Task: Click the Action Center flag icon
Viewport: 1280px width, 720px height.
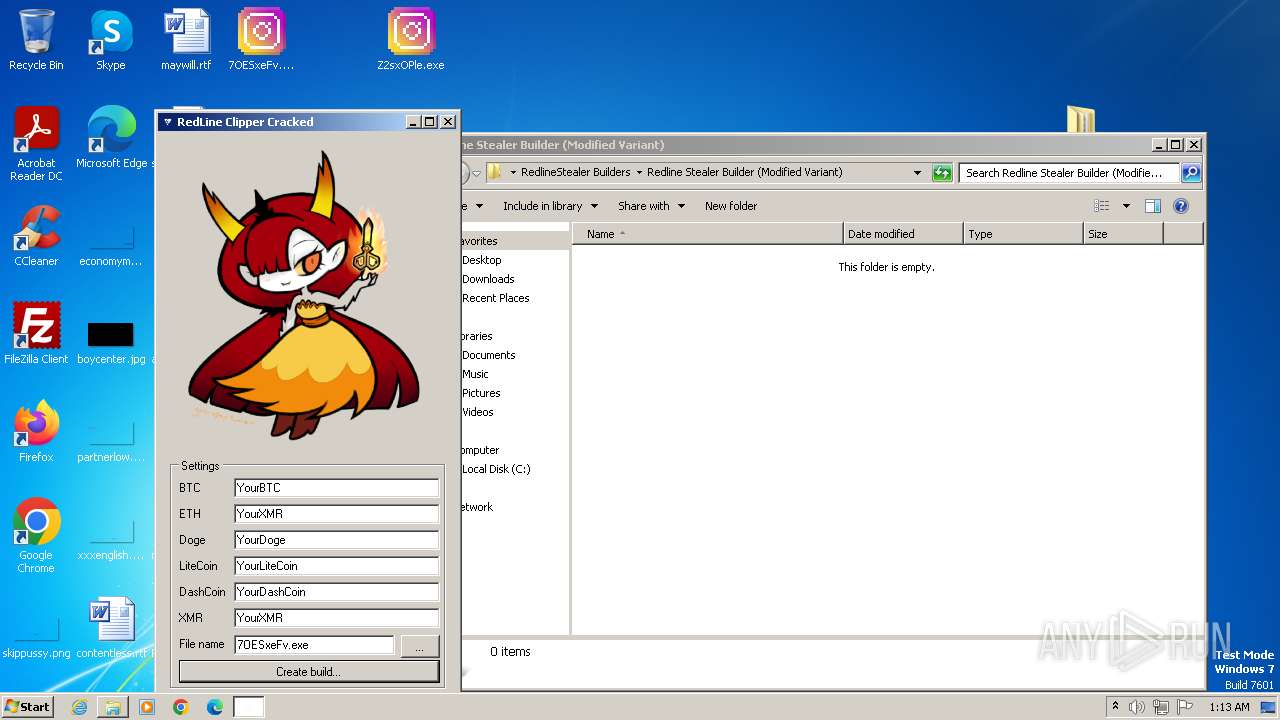Action: pos(1185,707)
